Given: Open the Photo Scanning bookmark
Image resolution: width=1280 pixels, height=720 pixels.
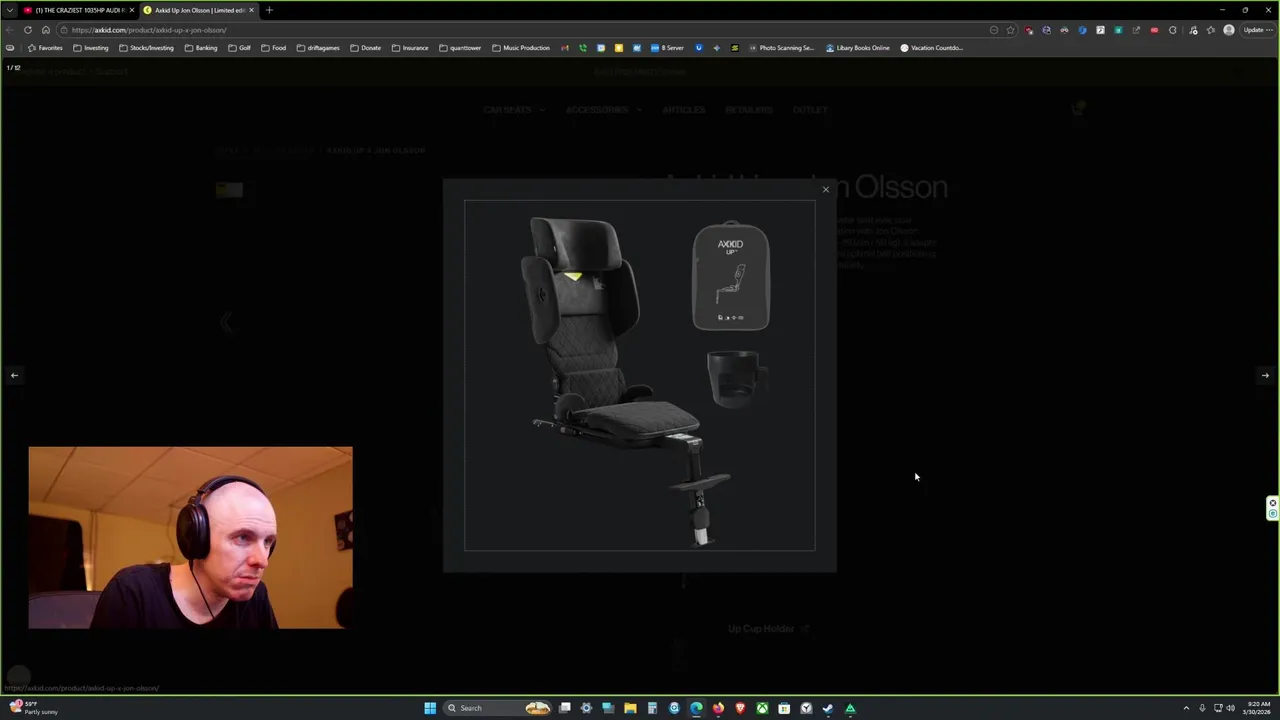Looking at the screenshot, I should coord(782,48).
